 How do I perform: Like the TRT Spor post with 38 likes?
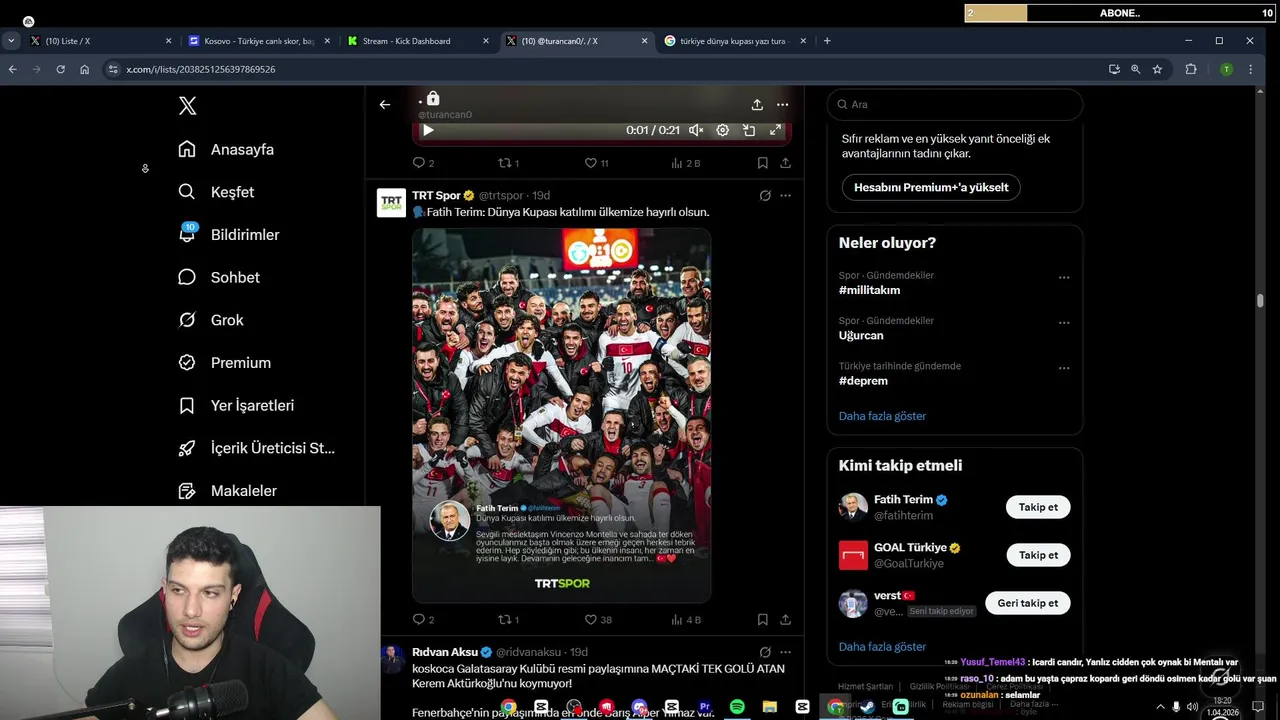click(x=598, y=620)
